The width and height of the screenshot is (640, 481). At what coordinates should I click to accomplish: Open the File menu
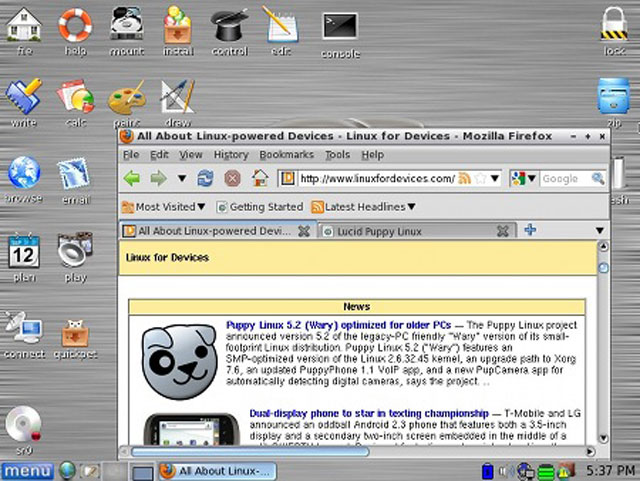pos(131,155)
